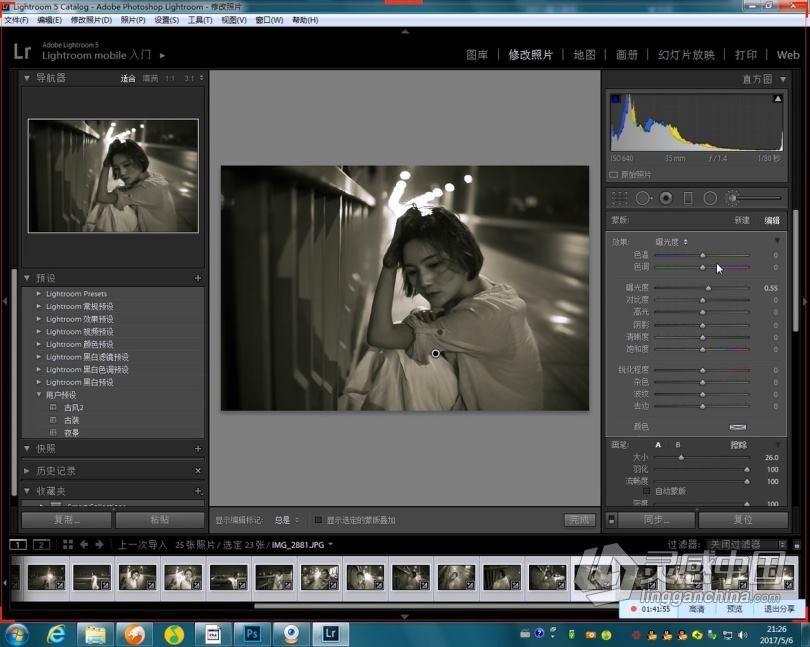Collapse the 直方图 panel
Screen dimensions: 810x647
783,79
